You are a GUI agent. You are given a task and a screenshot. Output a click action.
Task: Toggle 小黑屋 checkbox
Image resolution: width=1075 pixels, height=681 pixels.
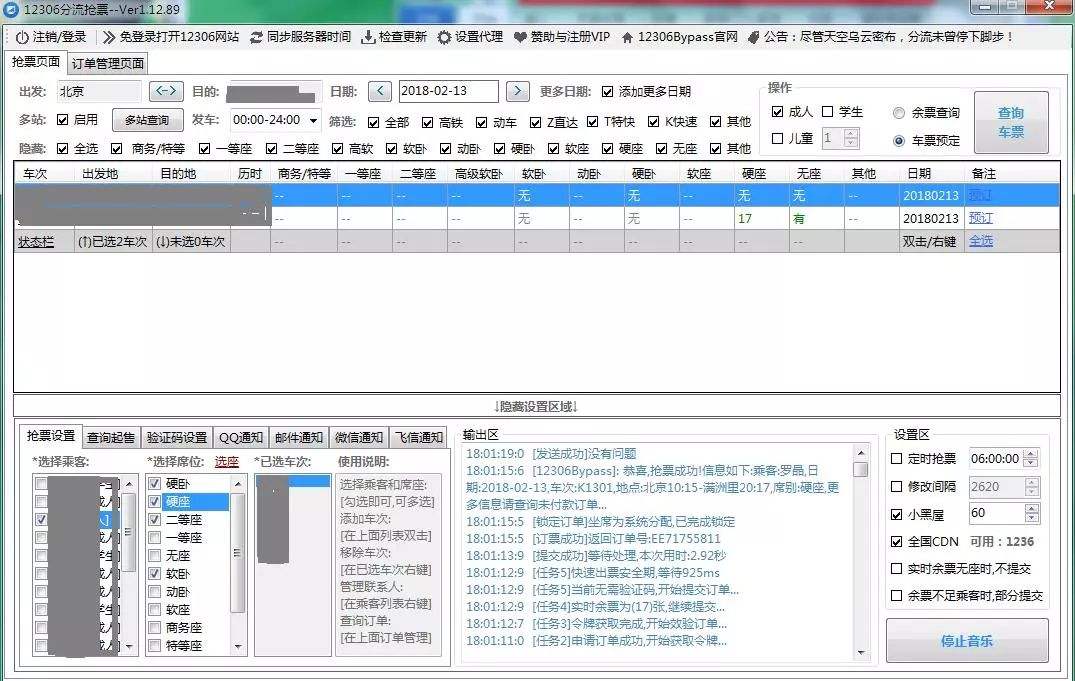pos(896,514)
